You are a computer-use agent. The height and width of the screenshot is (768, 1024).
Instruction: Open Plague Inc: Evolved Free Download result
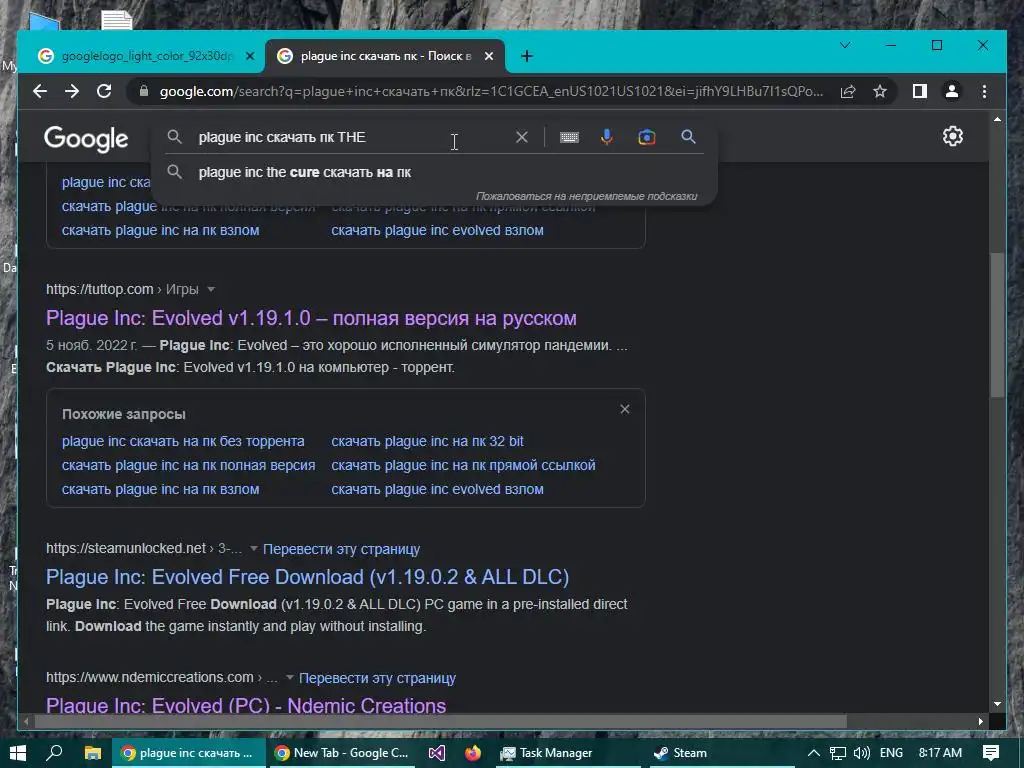(307, 577)
